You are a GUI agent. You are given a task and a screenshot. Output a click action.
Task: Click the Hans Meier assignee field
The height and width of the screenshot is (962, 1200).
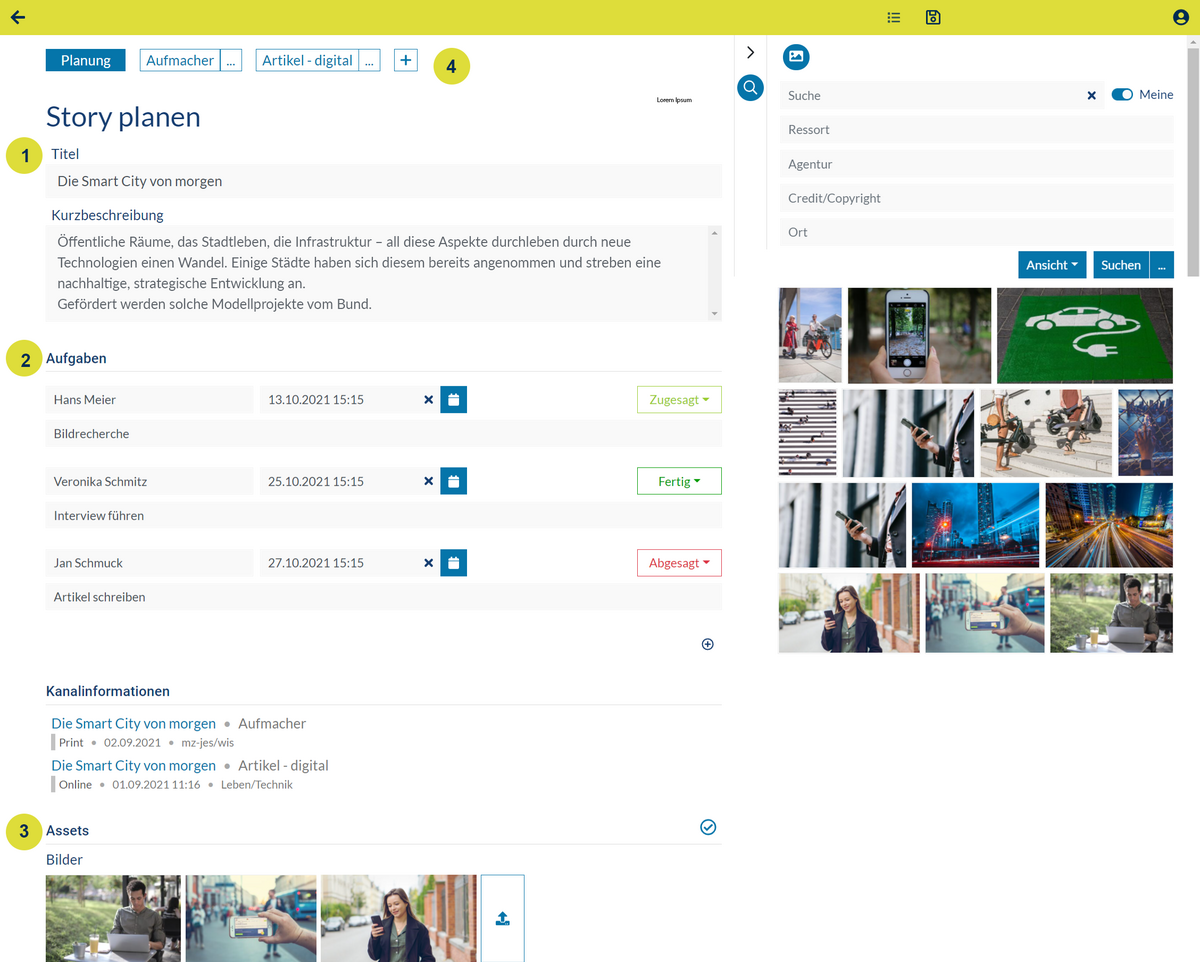[x=150, y=399]
